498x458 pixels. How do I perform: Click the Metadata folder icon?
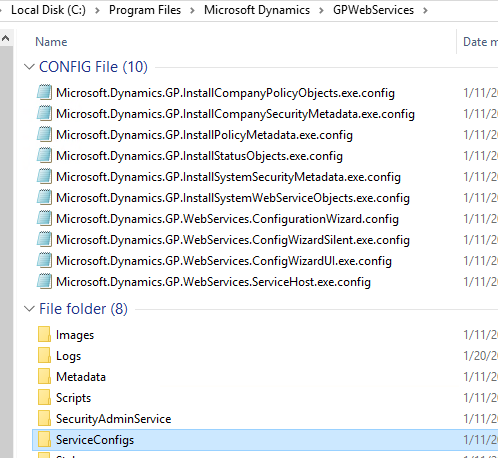[x=44, y=376]
